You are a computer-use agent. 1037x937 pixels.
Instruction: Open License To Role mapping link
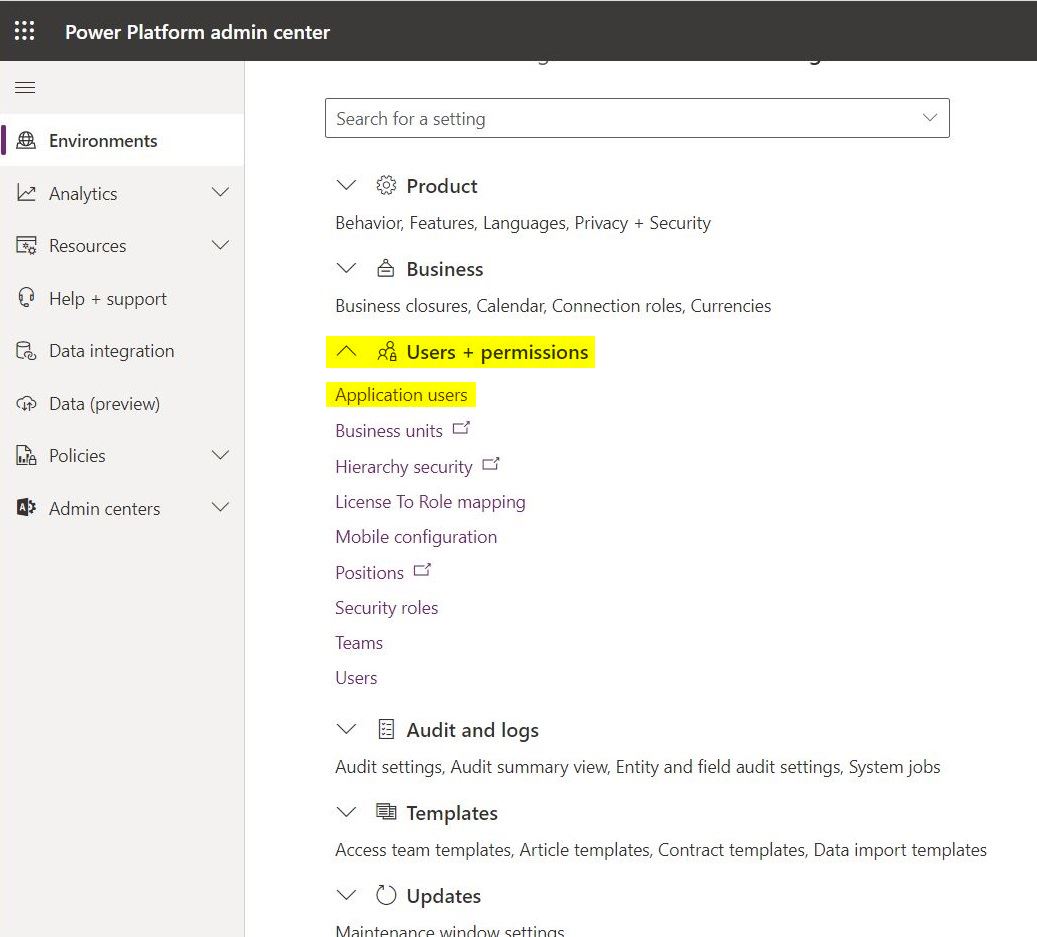tap(430, 502)
